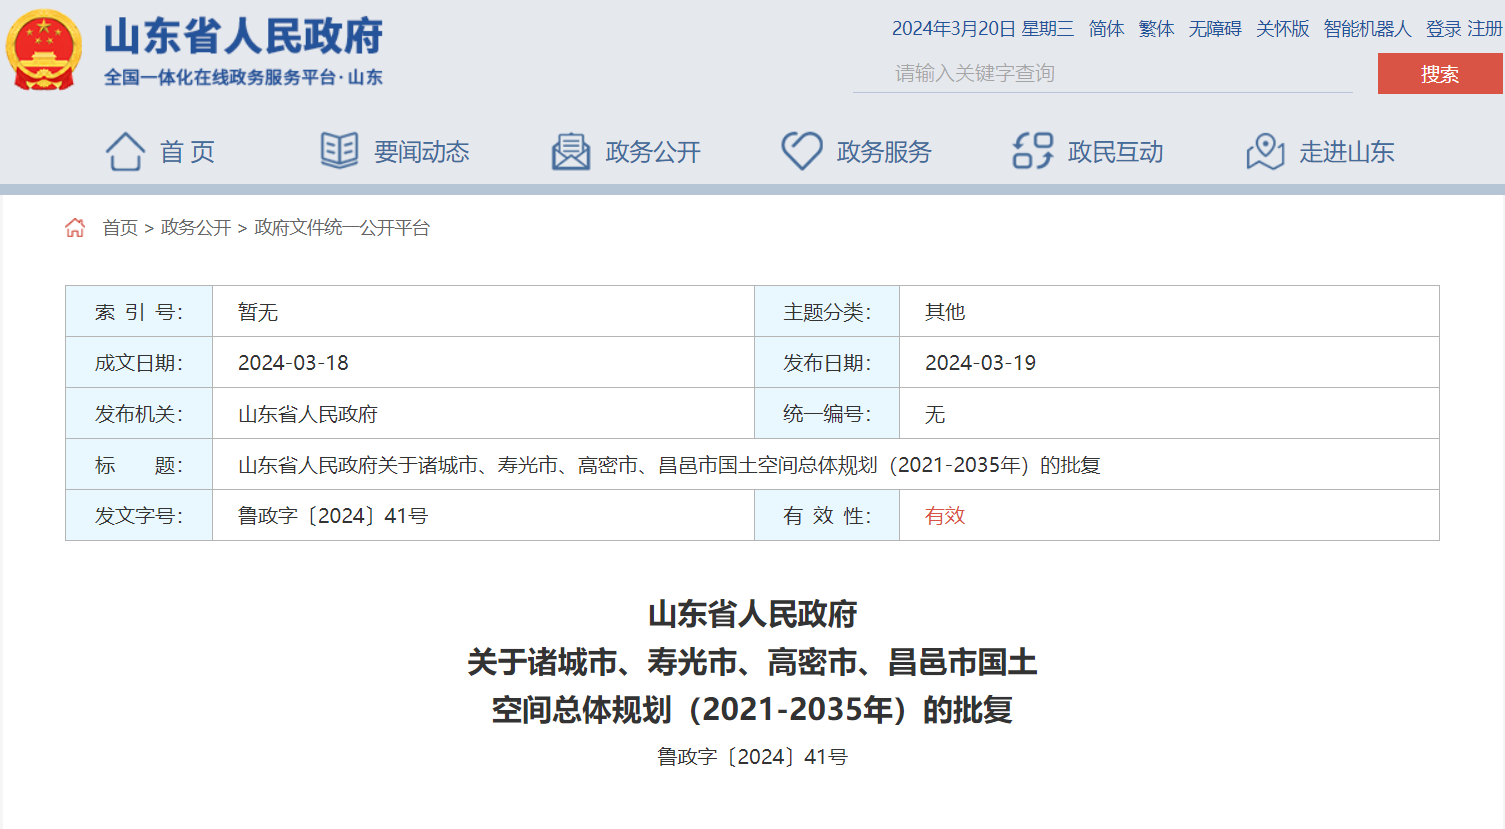Click the 登录 login link
Screen dimensions: 1505x829
[1443, 29]
